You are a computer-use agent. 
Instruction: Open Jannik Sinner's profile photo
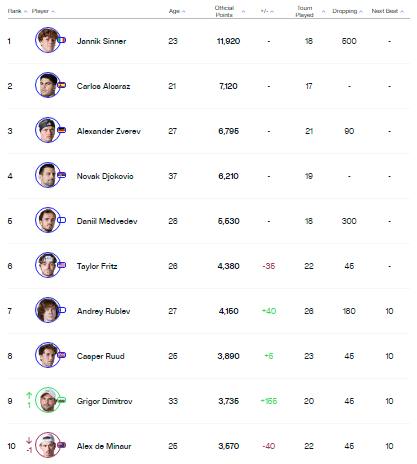47,40
